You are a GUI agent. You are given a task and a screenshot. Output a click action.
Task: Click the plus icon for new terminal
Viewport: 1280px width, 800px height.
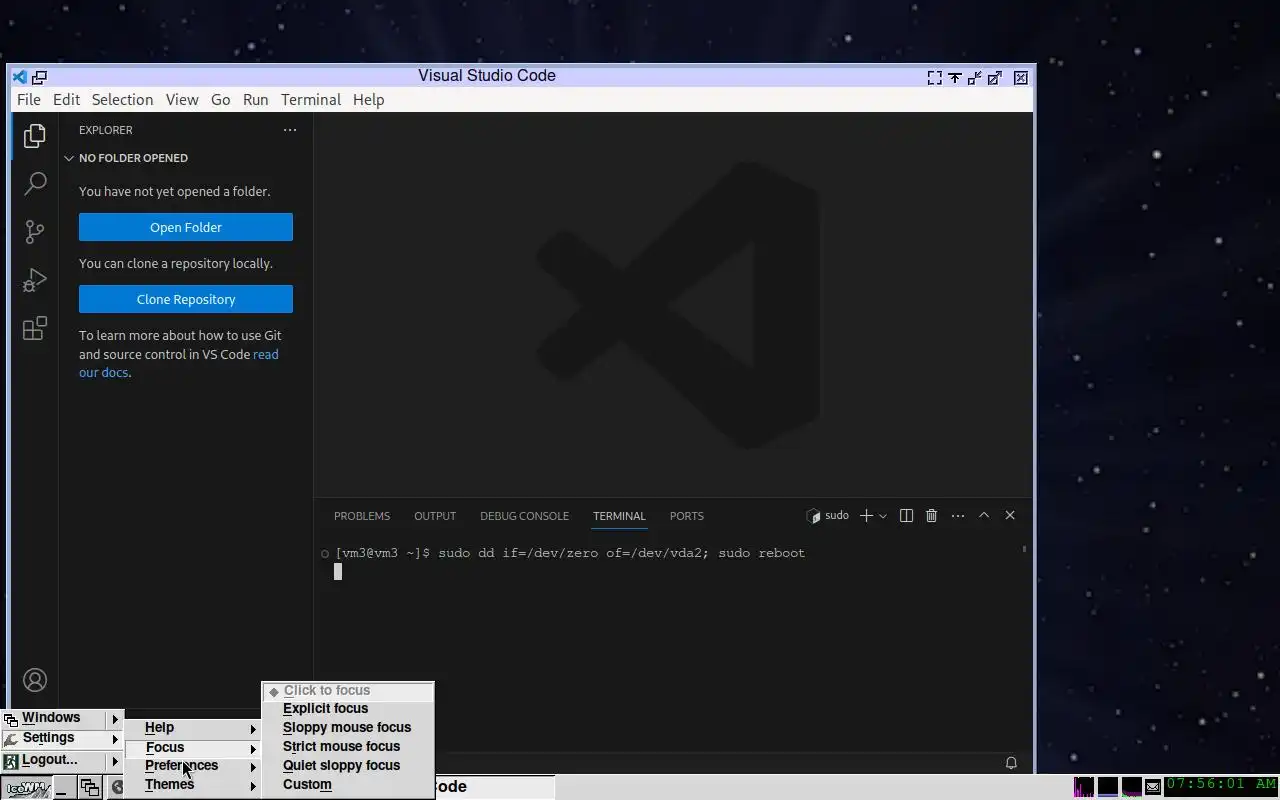click(866, 516)
